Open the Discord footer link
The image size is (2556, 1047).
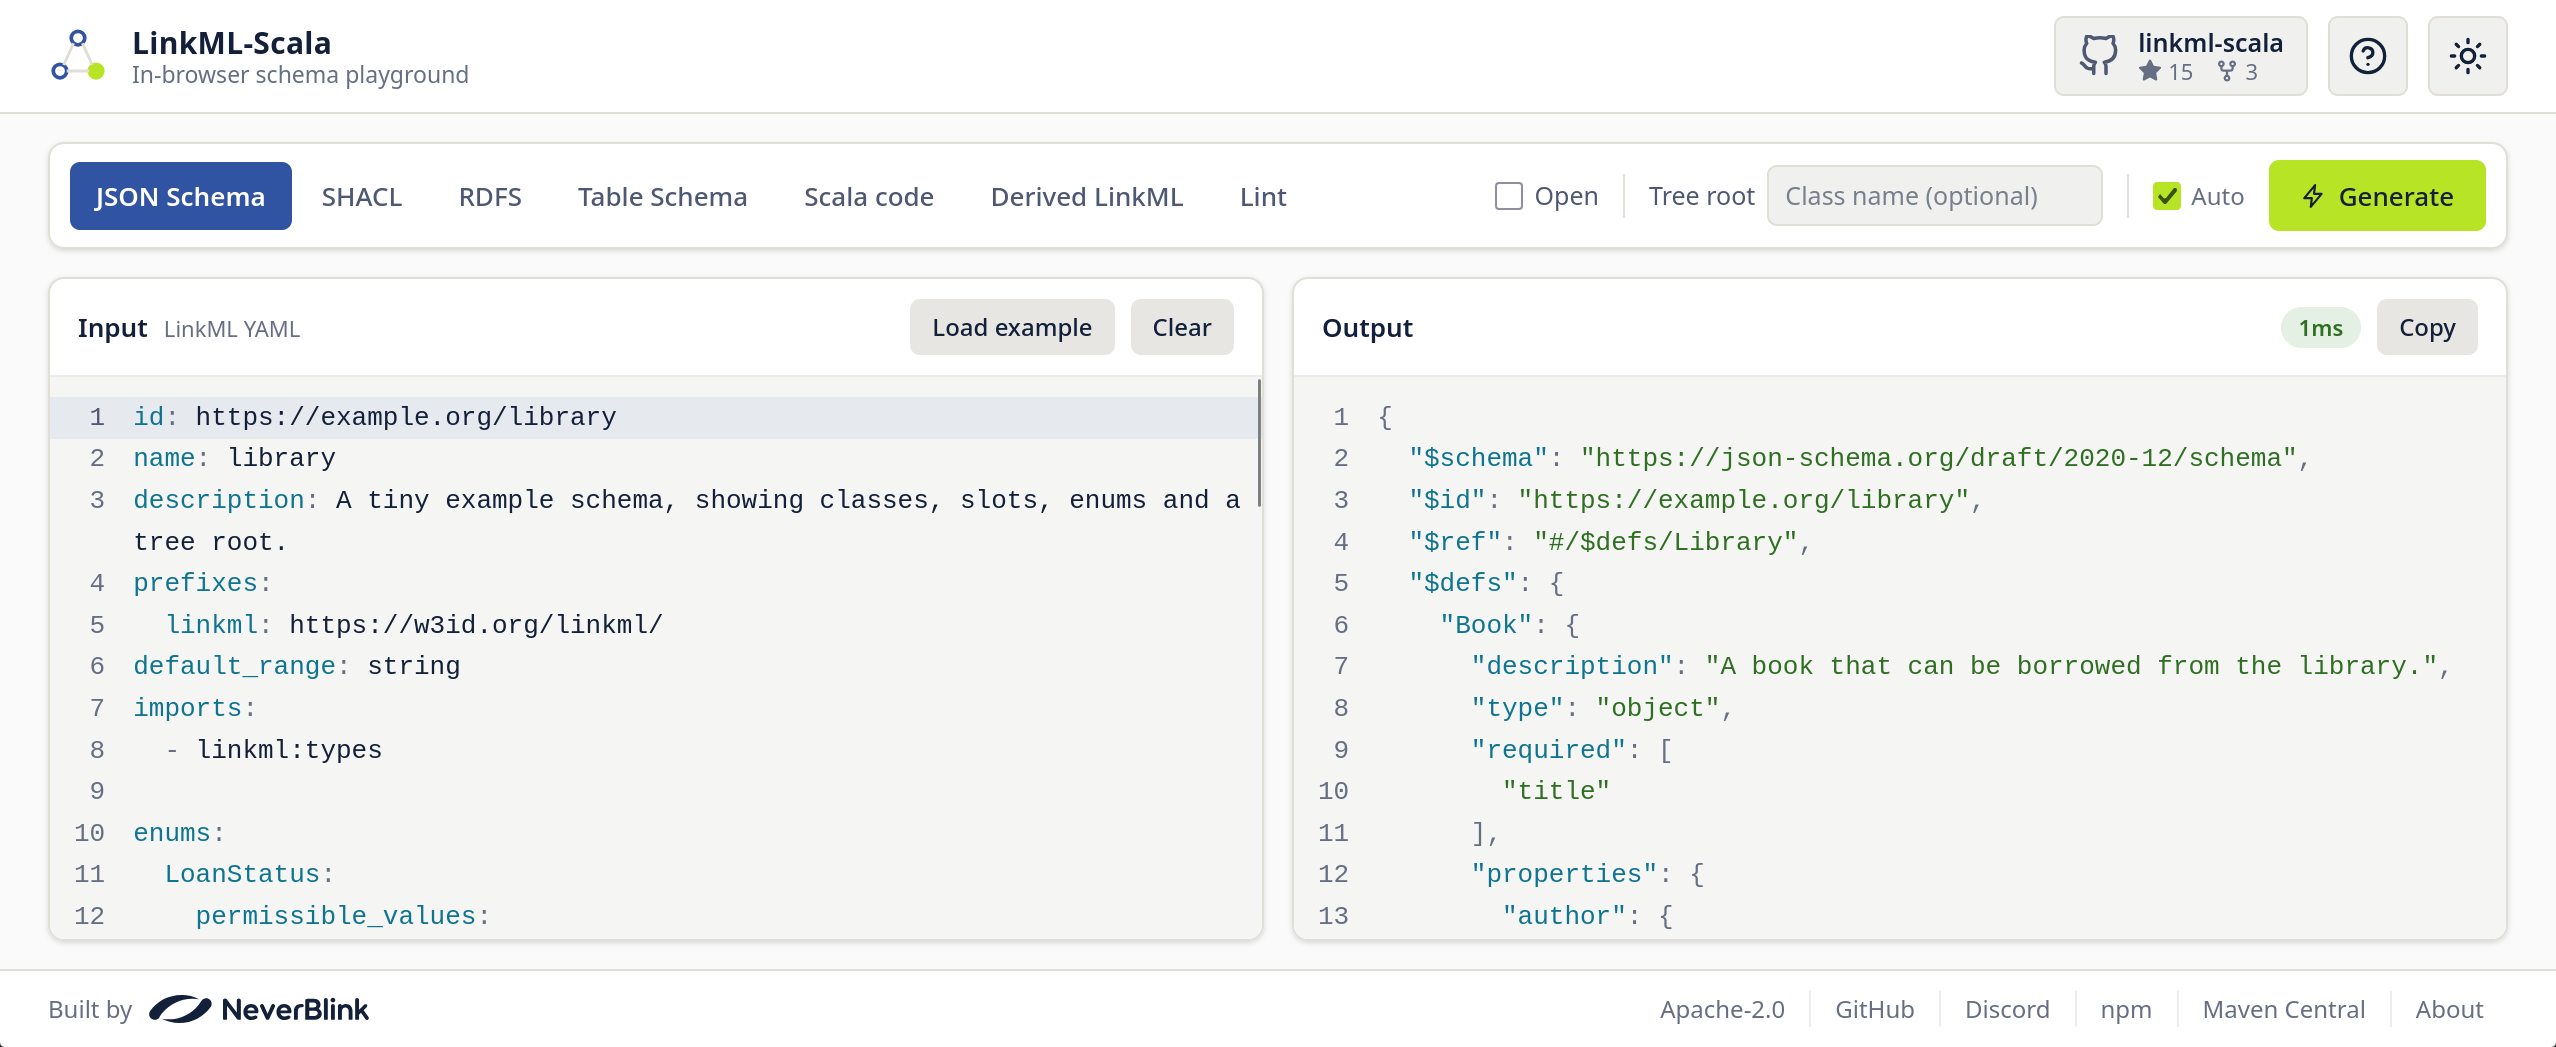point(2007,1009)
